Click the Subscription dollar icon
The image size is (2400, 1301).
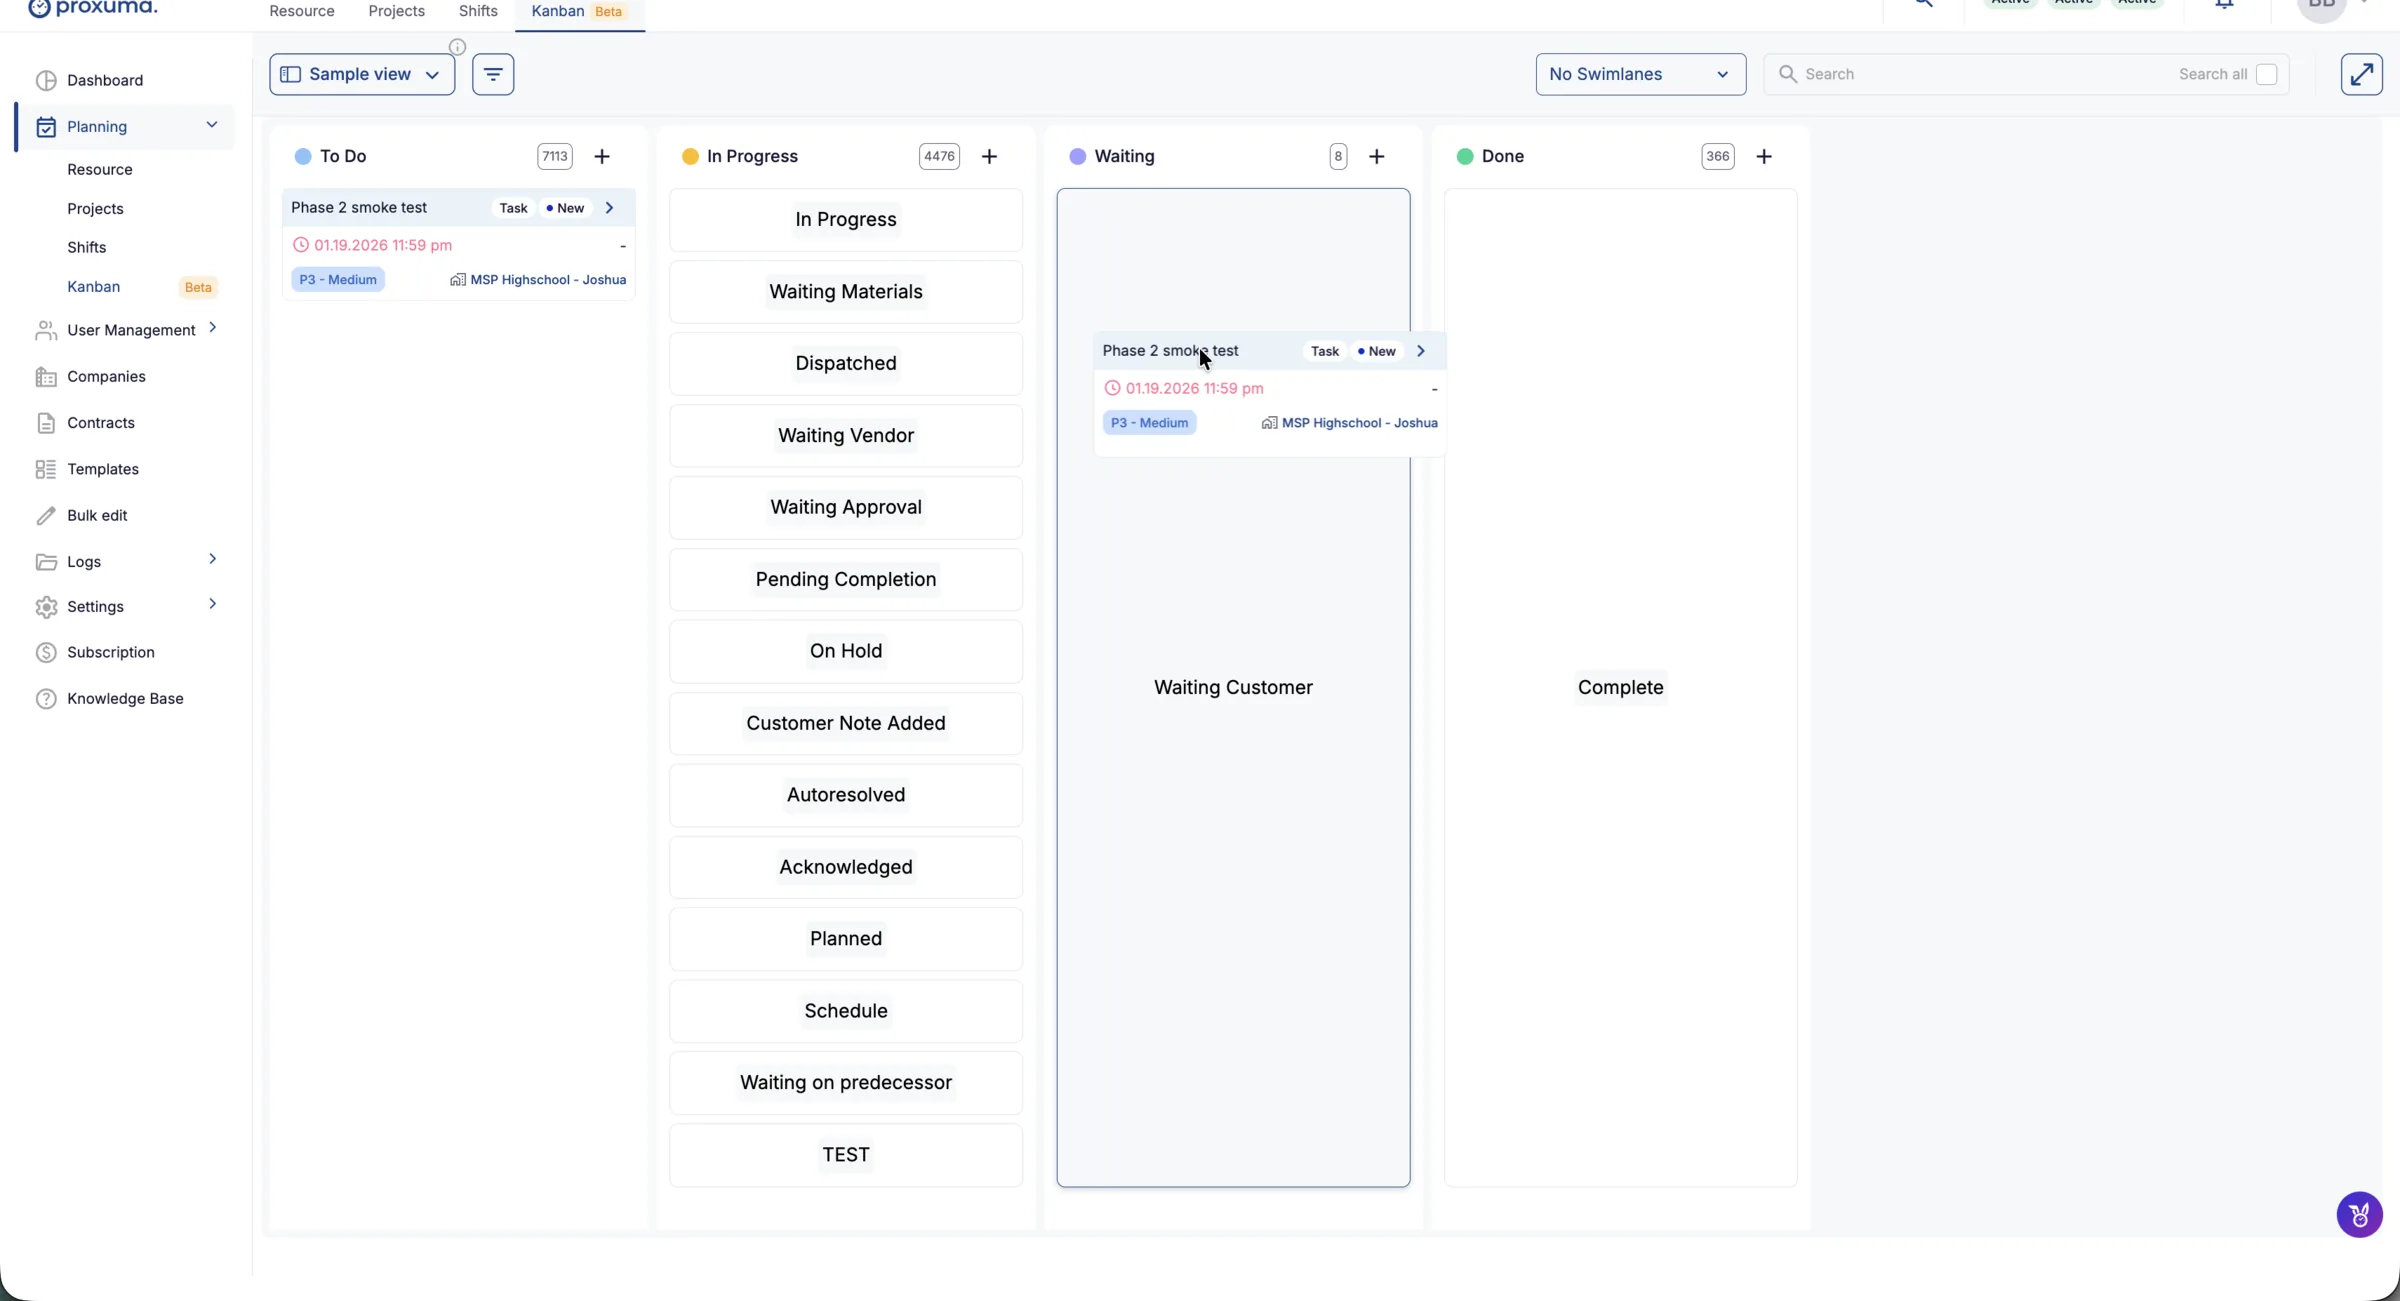46,652
